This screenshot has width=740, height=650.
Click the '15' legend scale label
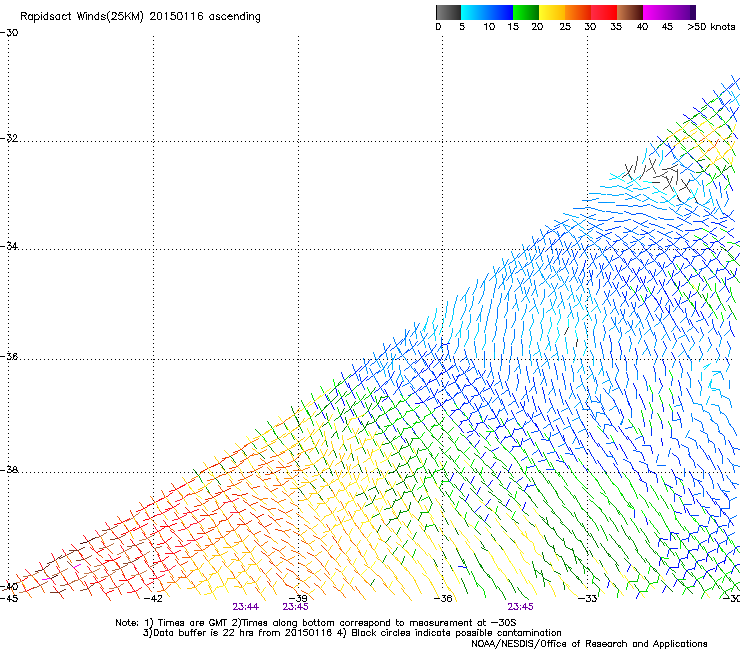513,27
